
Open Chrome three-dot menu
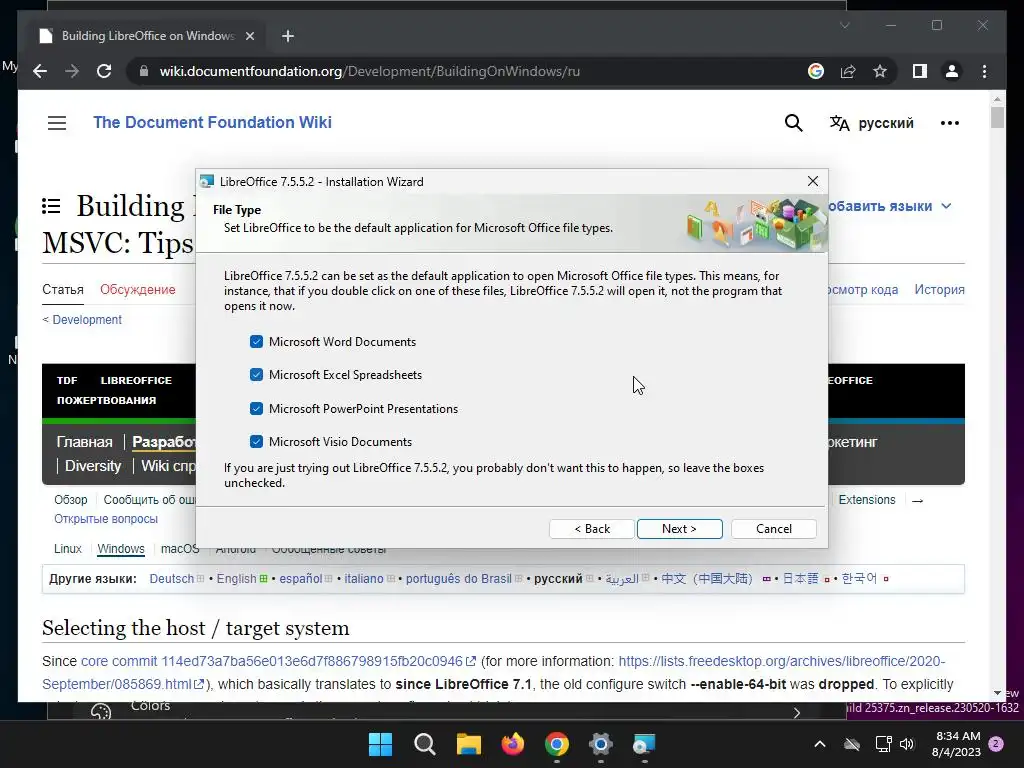pyautogui.click(x=984, y=71)
